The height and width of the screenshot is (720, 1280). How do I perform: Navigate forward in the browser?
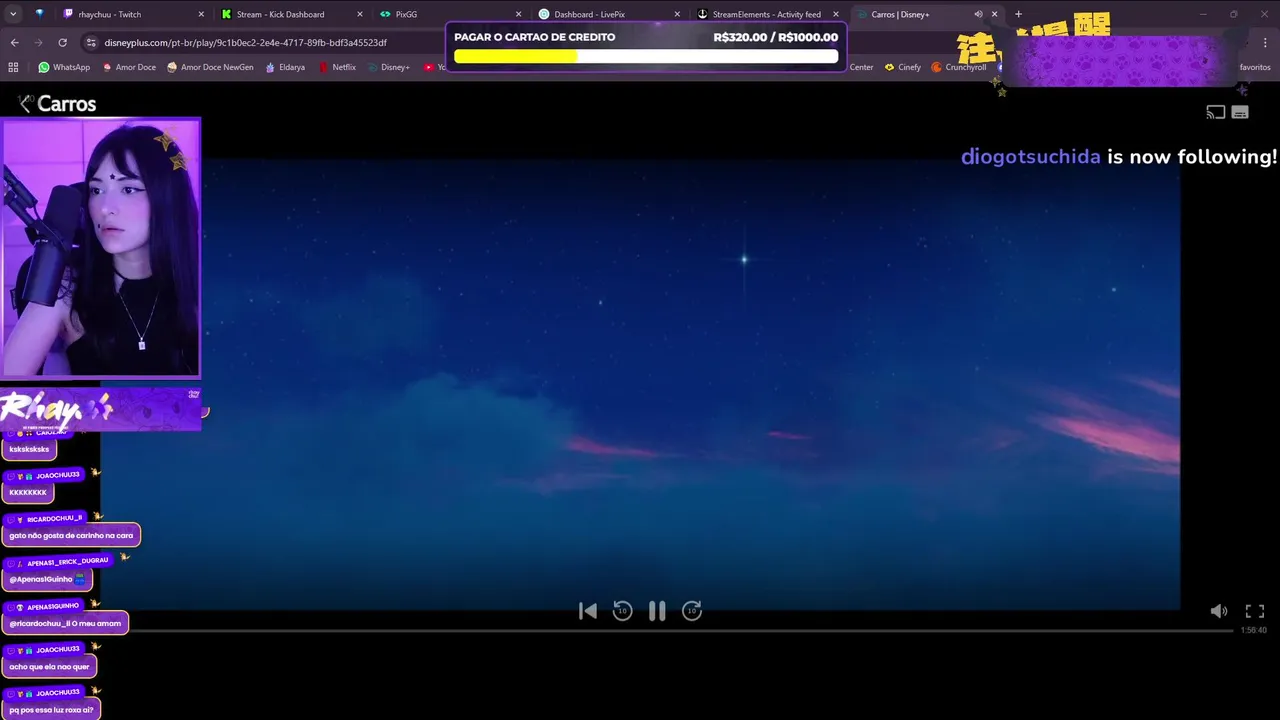click(x=38, y=42)
